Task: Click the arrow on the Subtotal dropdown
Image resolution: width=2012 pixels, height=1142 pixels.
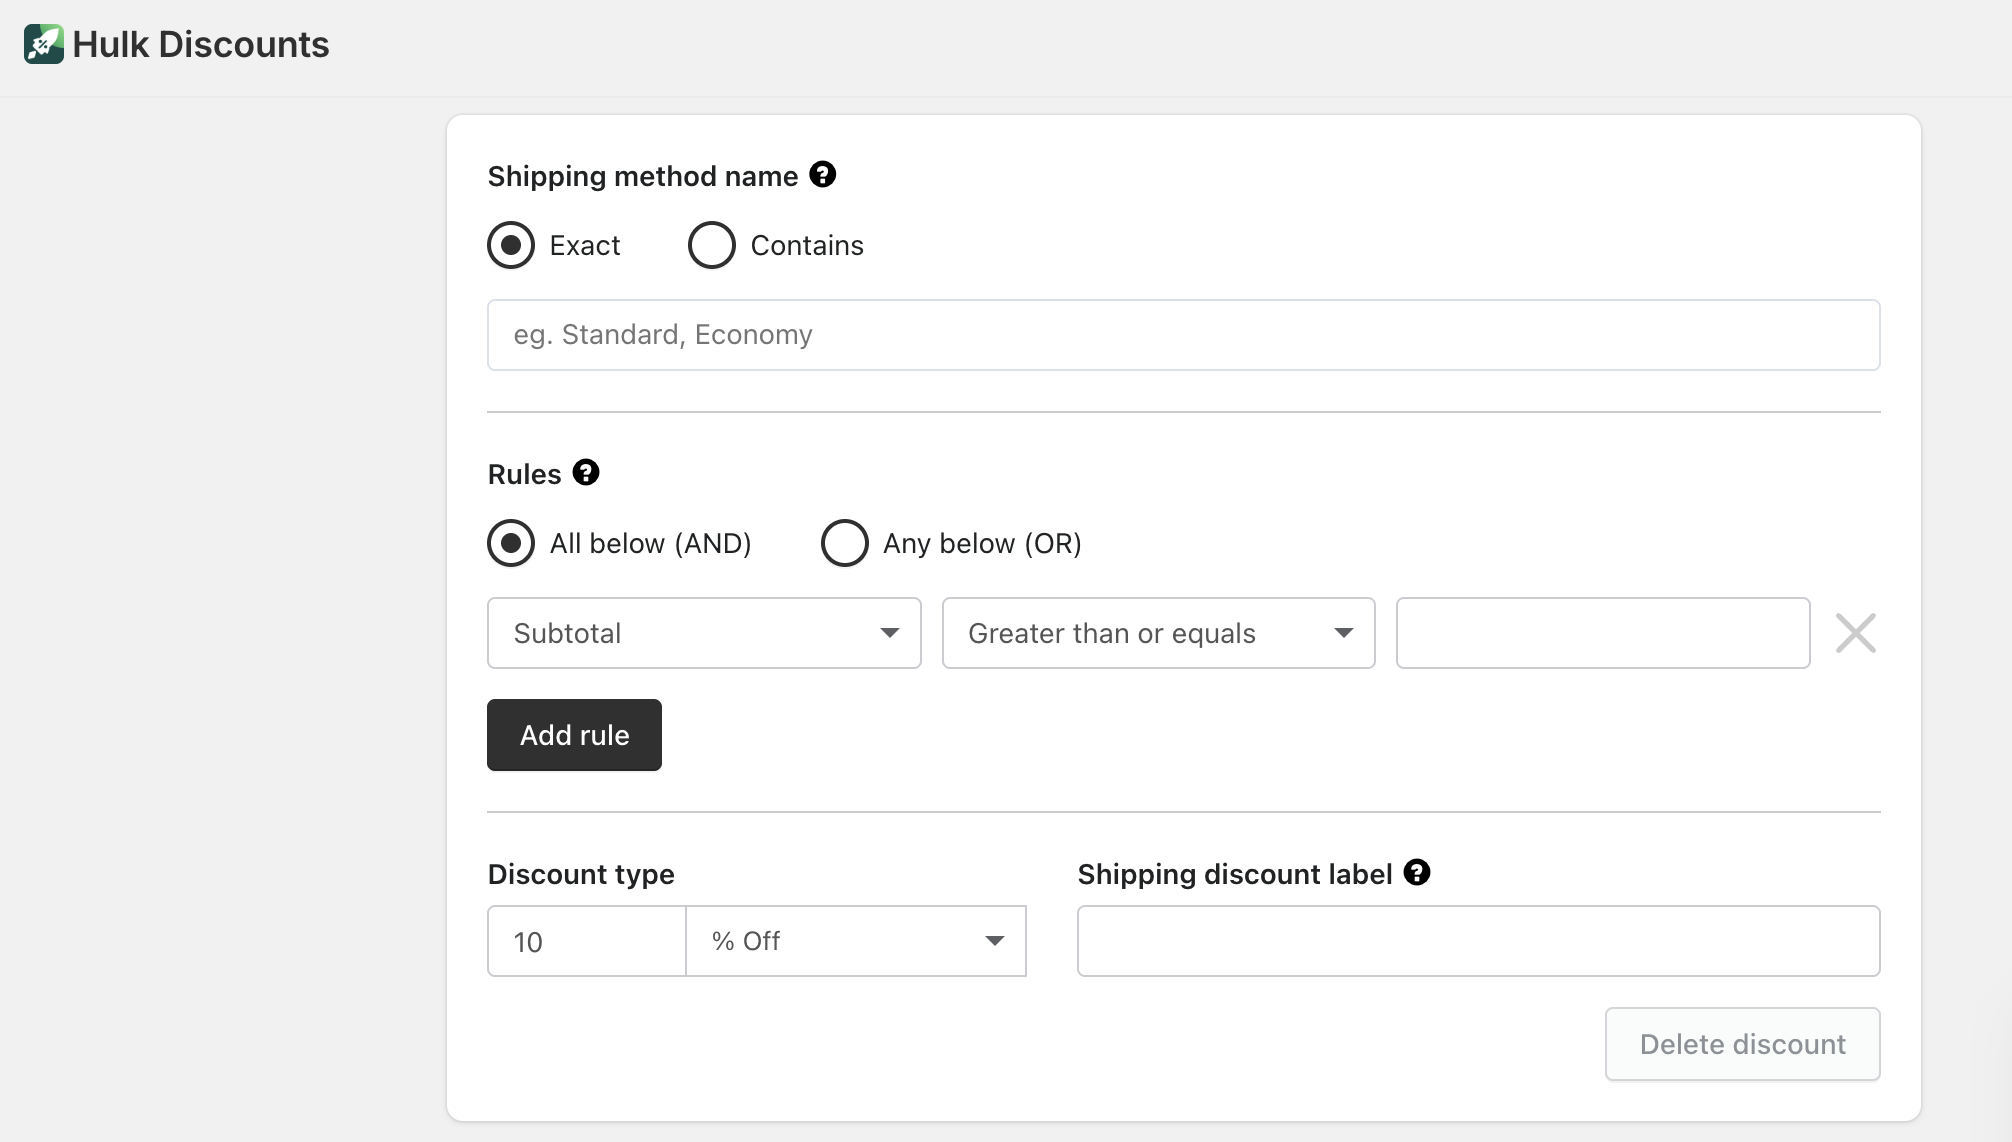Action: click(x=889, y=633)
